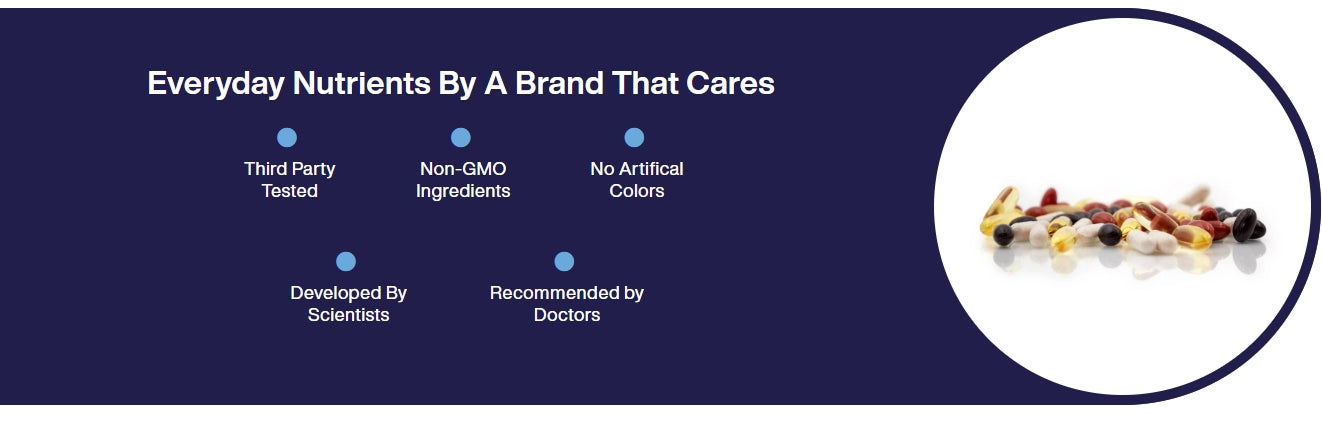Select the word Scientists under Developed By
The height and width of the screenshot is (421, 1322).
click(349, 315)
